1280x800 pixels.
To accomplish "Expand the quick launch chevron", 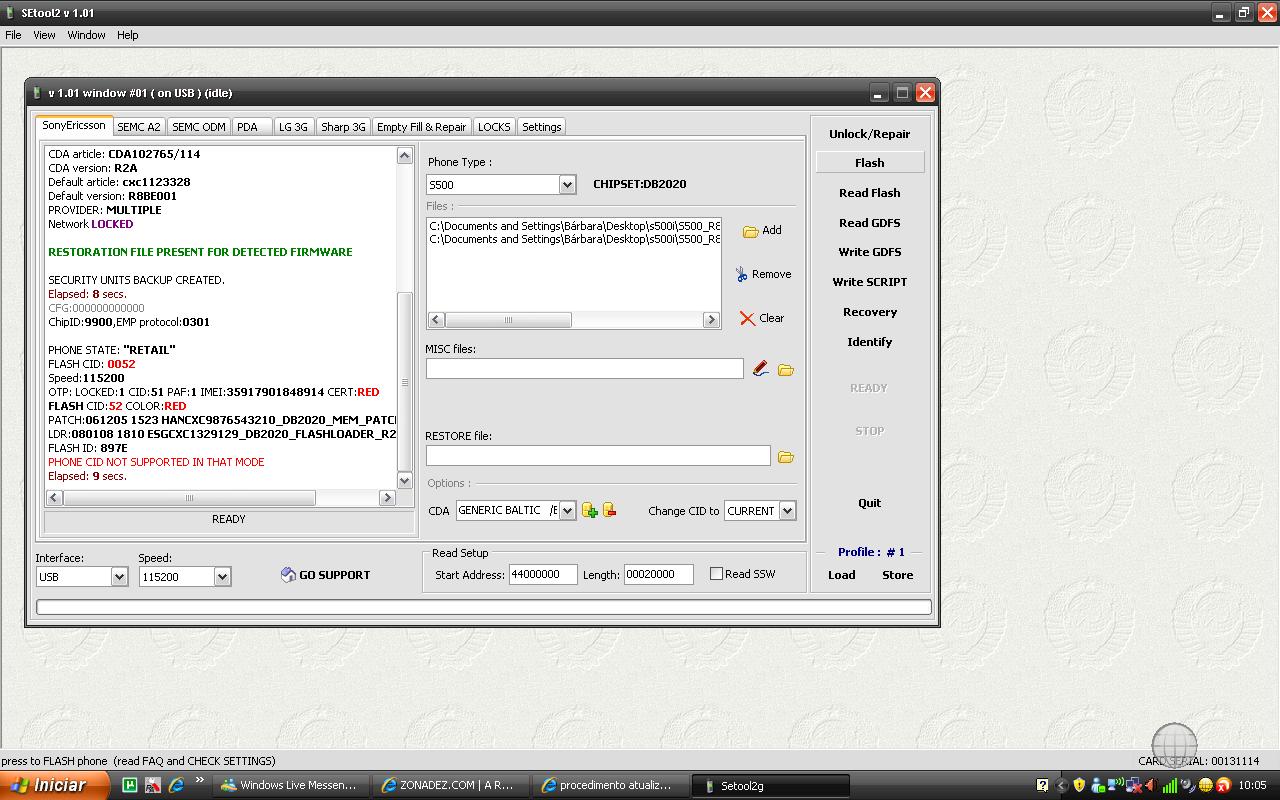I will click(199, 781).
